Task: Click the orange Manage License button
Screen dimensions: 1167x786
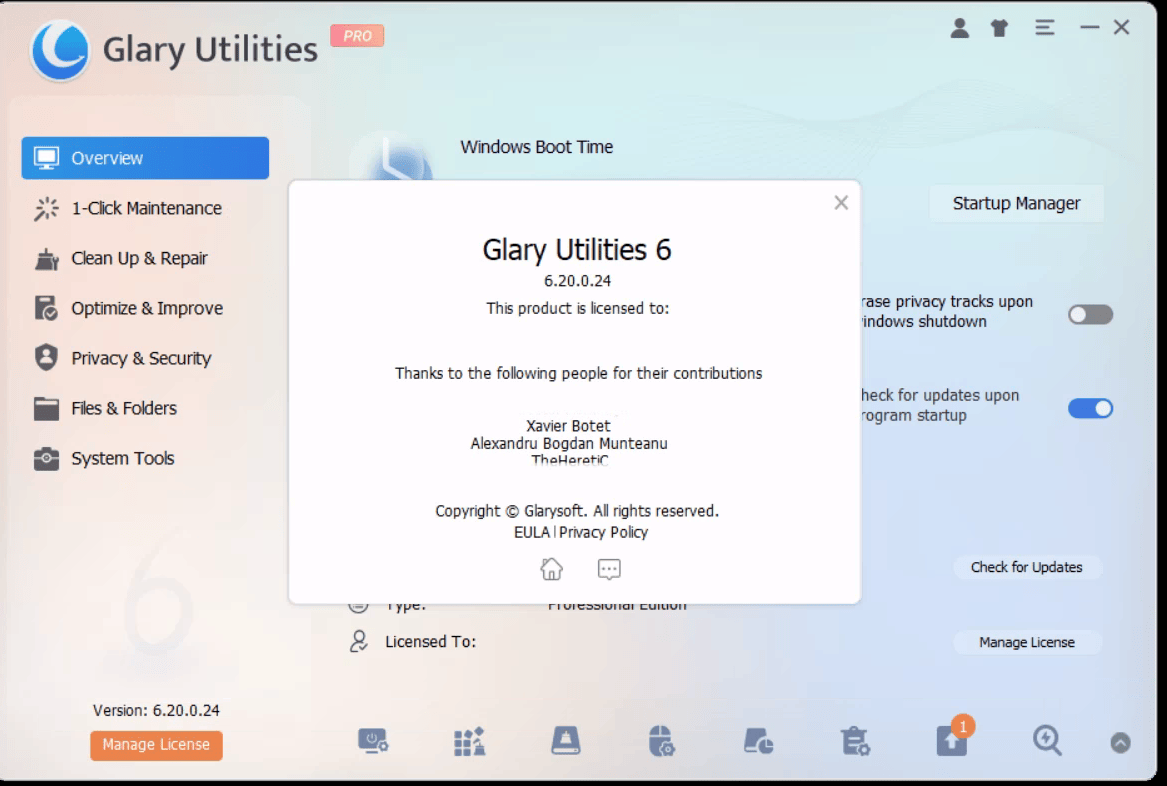Action: tap(156, 745)
